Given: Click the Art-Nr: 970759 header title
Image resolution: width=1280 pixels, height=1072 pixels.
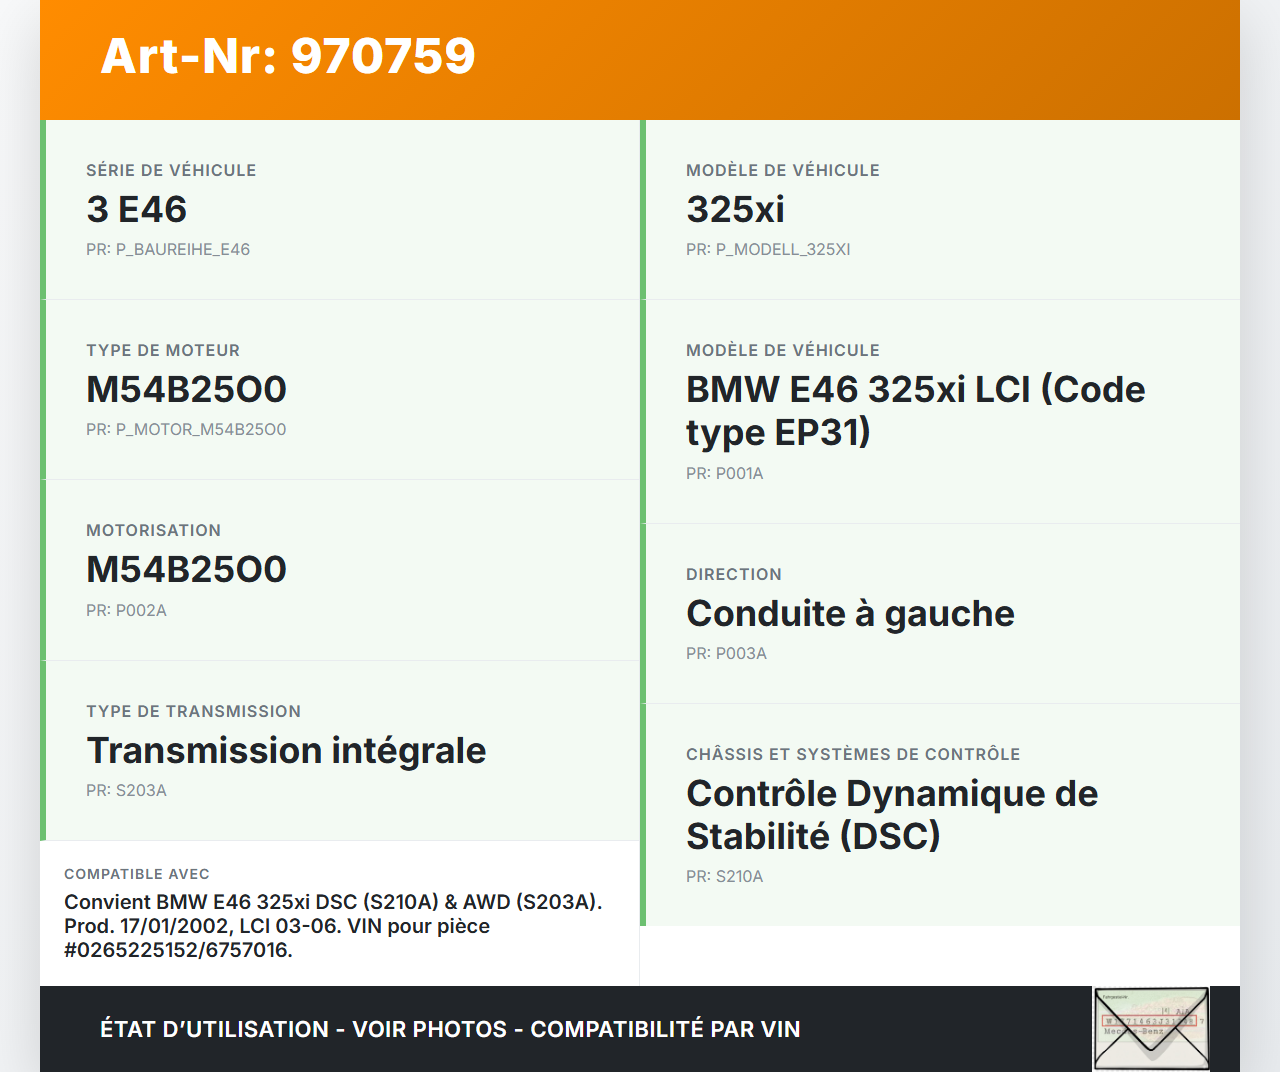Looking at the screenshot, I should coord(288,56).
